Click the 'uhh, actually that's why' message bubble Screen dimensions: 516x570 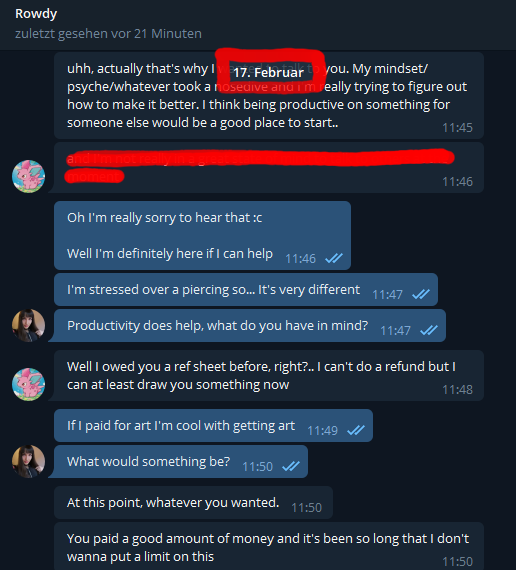click(269, 96)
